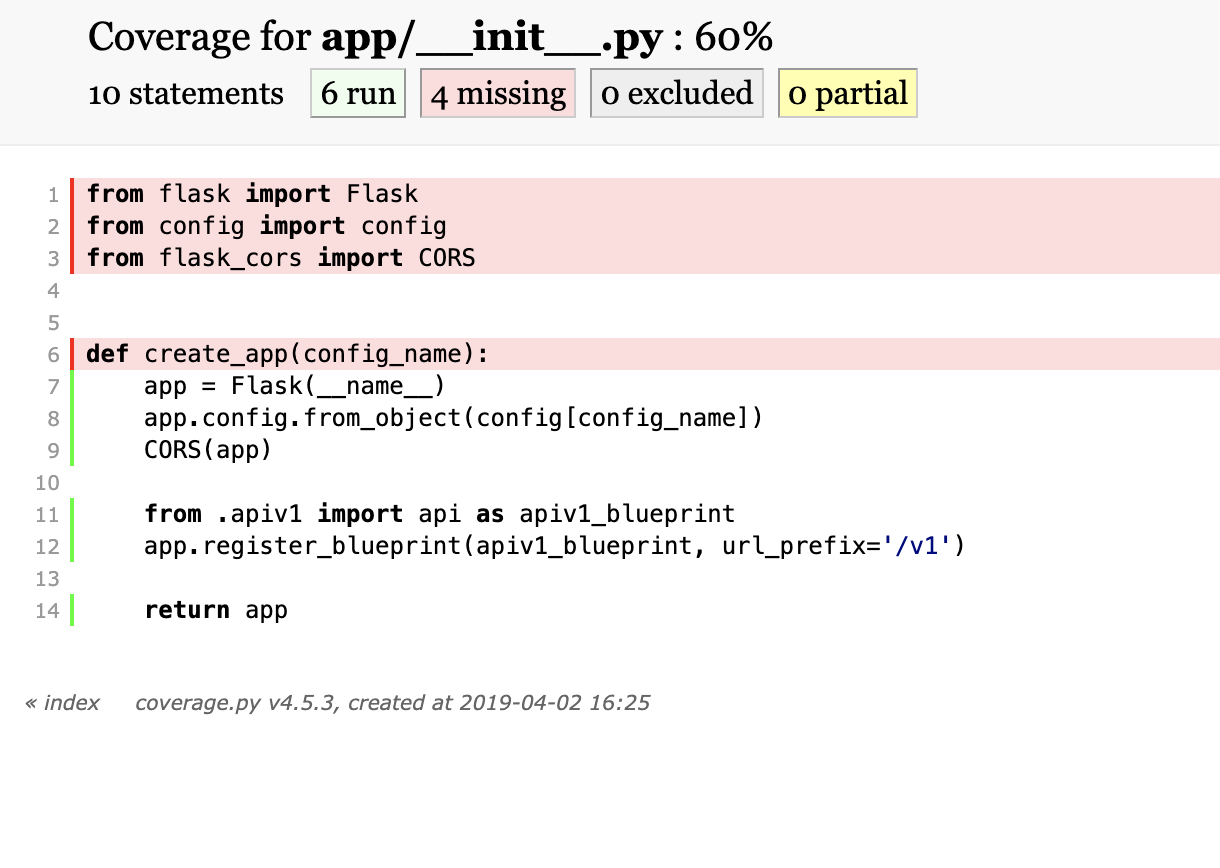This screenshot has width=1220, height=868.
Task: Click the missing line importing Flask
Action: tap(252, 194)
